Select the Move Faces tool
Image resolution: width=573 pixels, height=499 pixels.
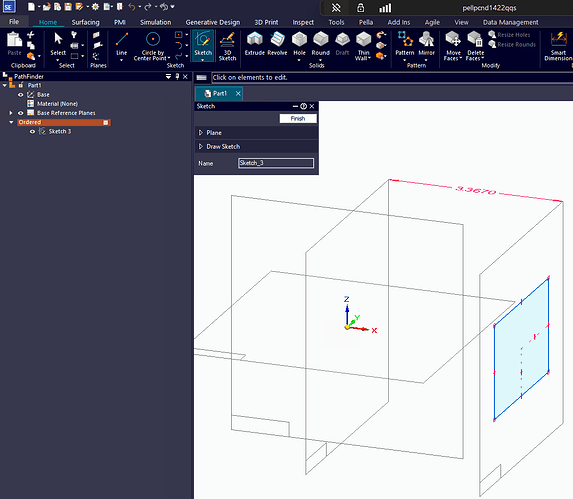pyautogui.click(x=453, y=46)
